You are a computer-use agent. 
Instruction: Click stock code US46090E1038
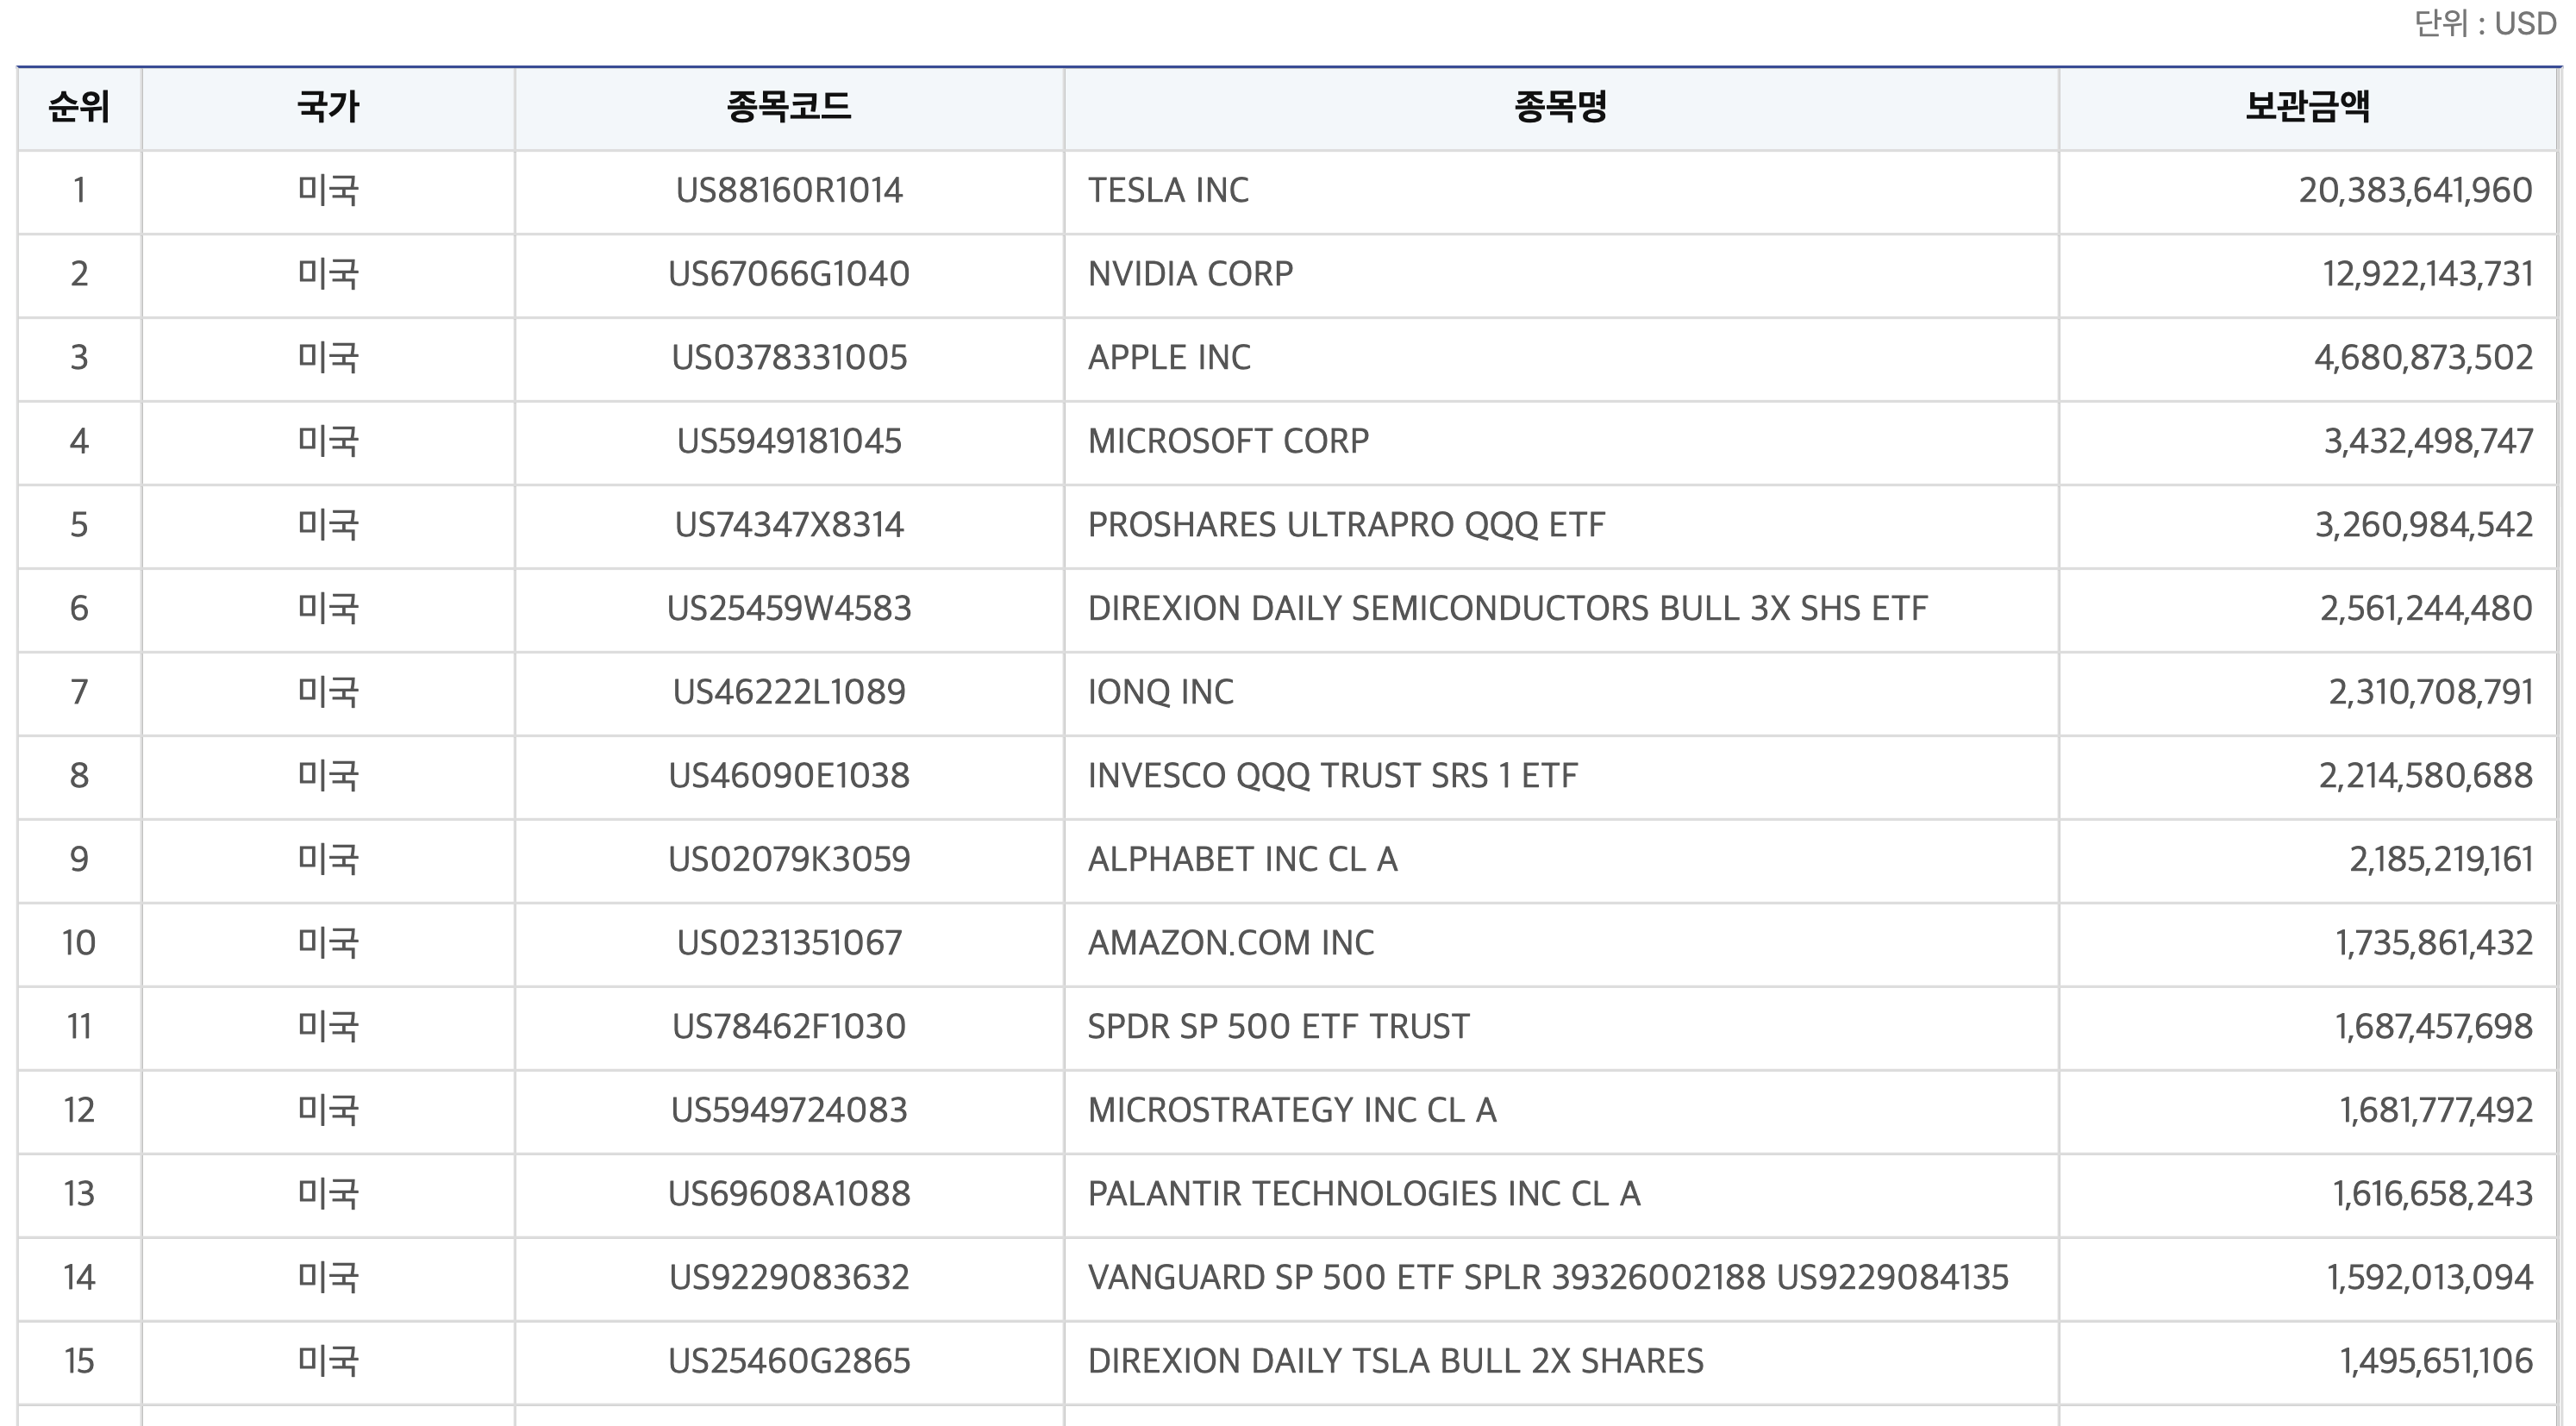click(789, 775)
